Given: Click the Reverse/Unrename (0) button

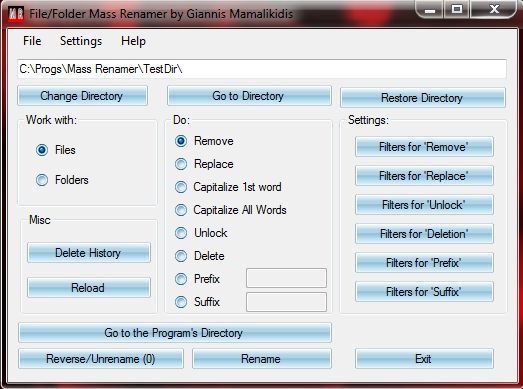Looking at the screenshot, I should coord(101,359).
